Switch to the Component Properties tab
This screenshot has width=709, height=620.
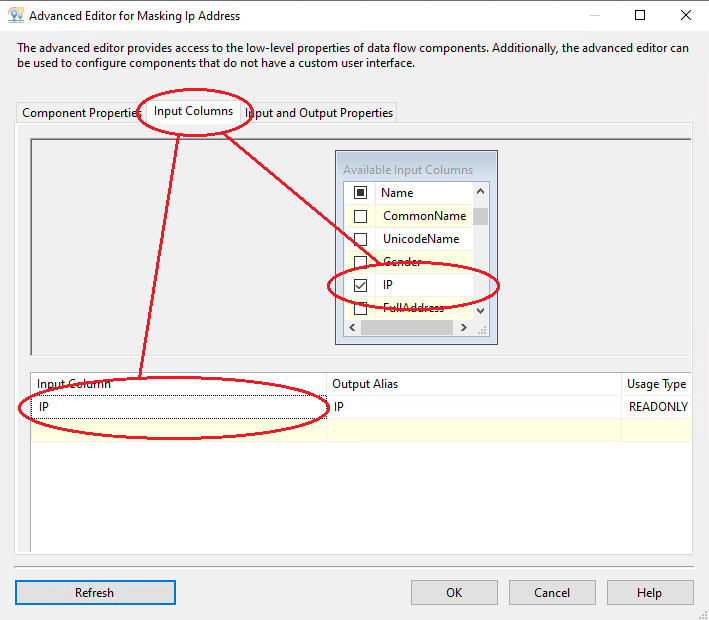82,113
